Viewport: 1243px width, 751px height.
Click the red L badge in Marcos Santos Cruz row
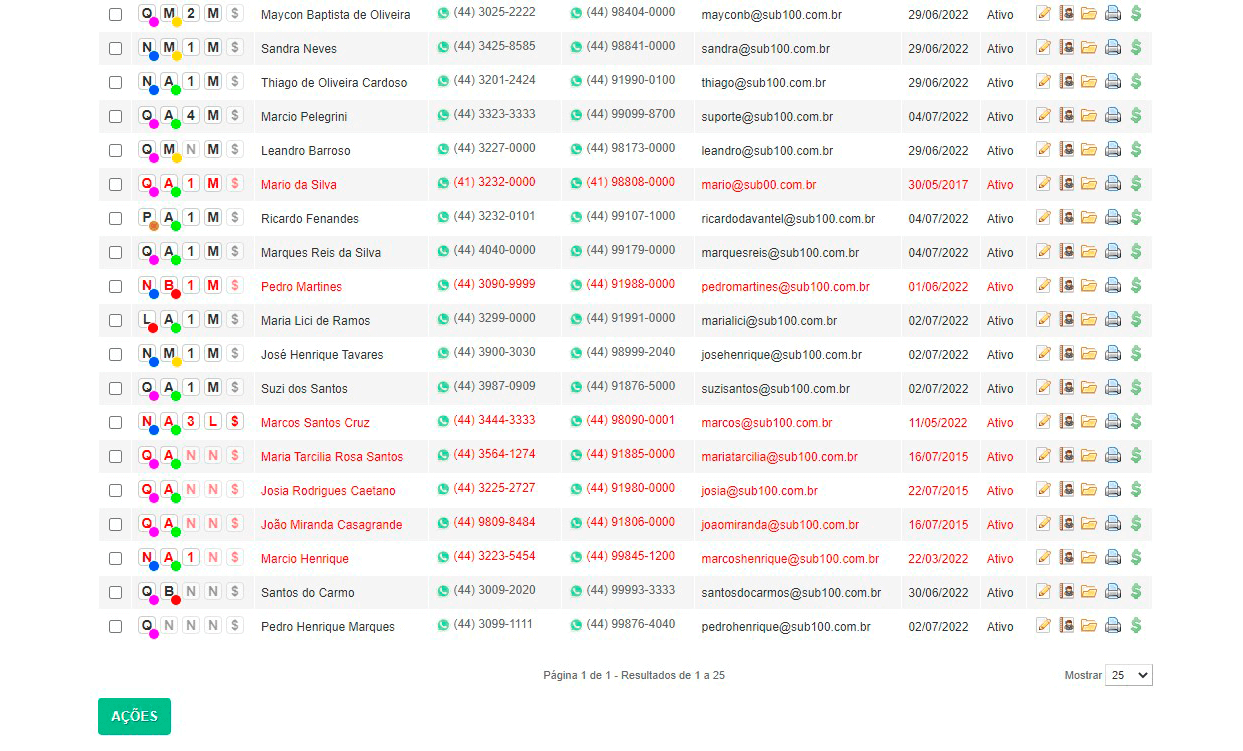point(212,421)
